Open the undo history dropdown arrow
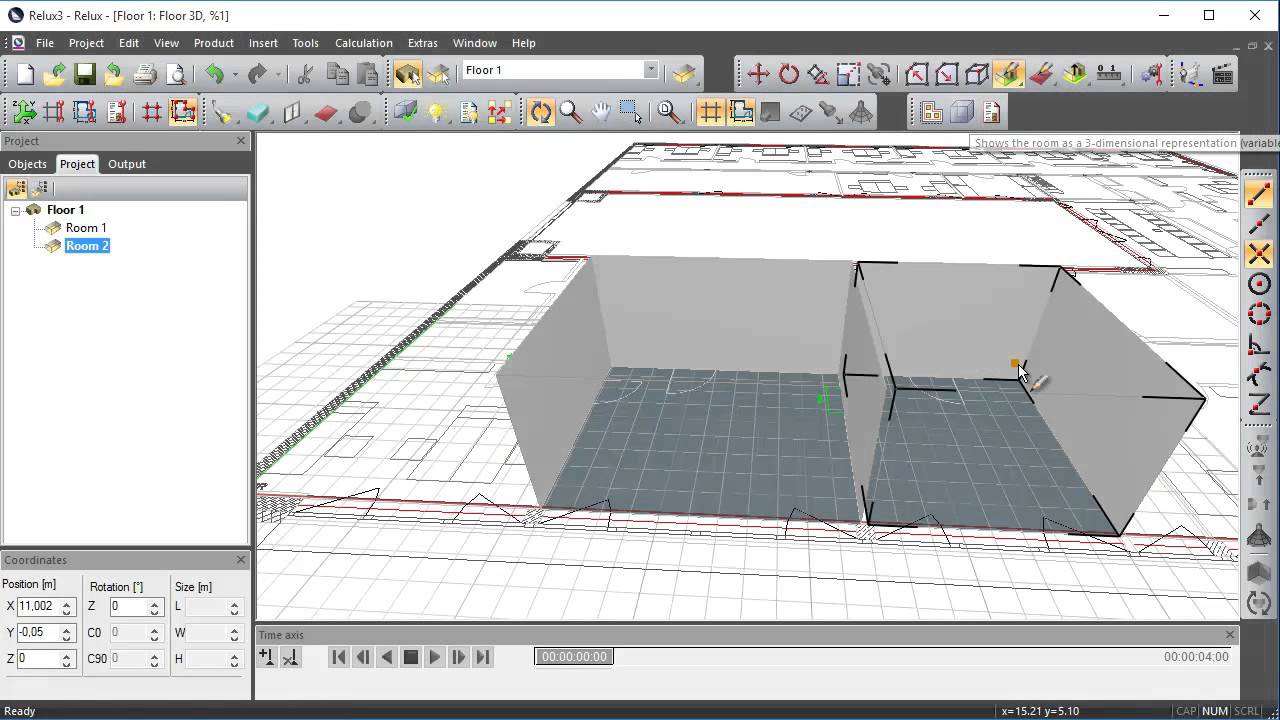Screen dimensions: 1280x720 pos(235,74)
